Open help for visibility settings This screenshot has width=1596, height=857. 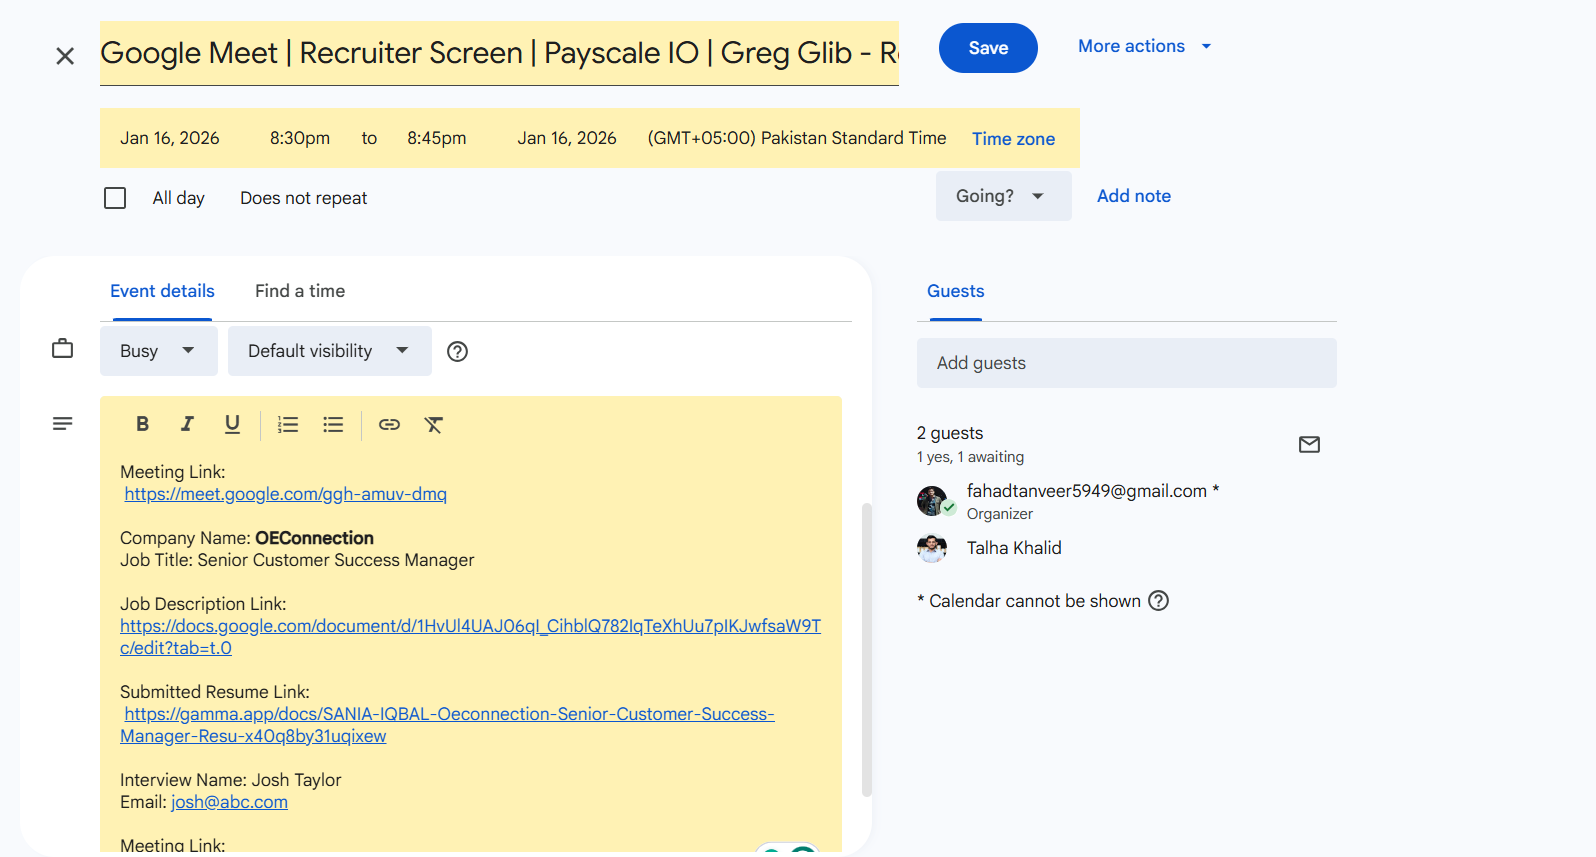tap(457, 351)
